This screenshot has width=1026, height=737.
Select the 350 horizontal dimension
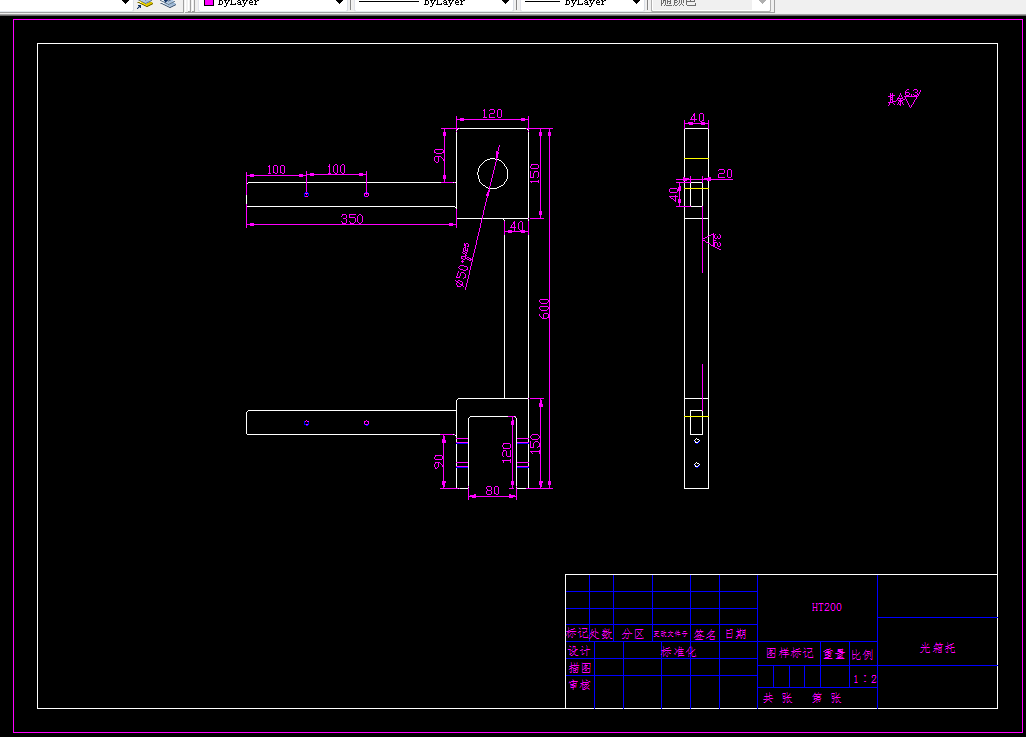pyautogui.click(x=352, y=219)
